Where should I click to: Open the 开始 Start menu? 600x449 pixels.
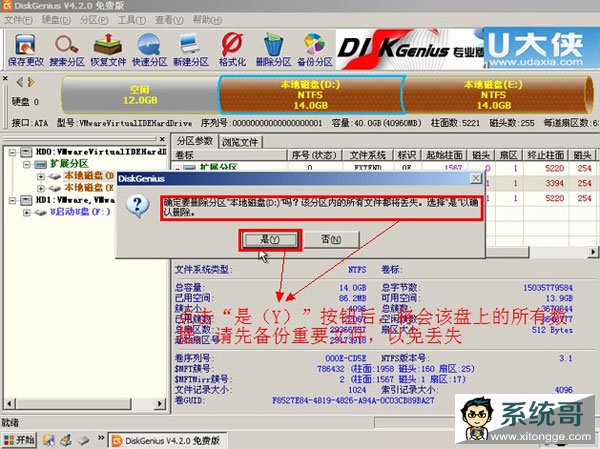(x=19, y=440)
